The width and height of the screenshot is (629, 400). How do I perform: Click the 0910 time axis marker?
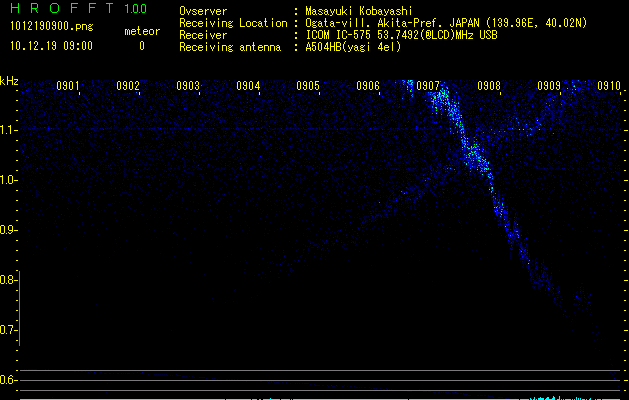coord(609,86)
